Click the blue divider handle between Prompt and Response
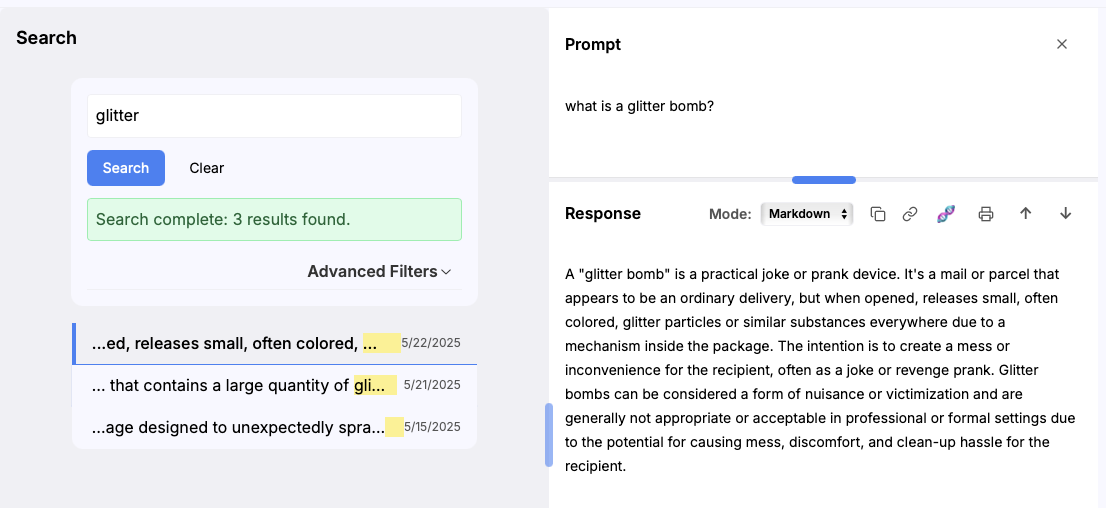This screenshot has height=508, width=1106. coord(823,180)
